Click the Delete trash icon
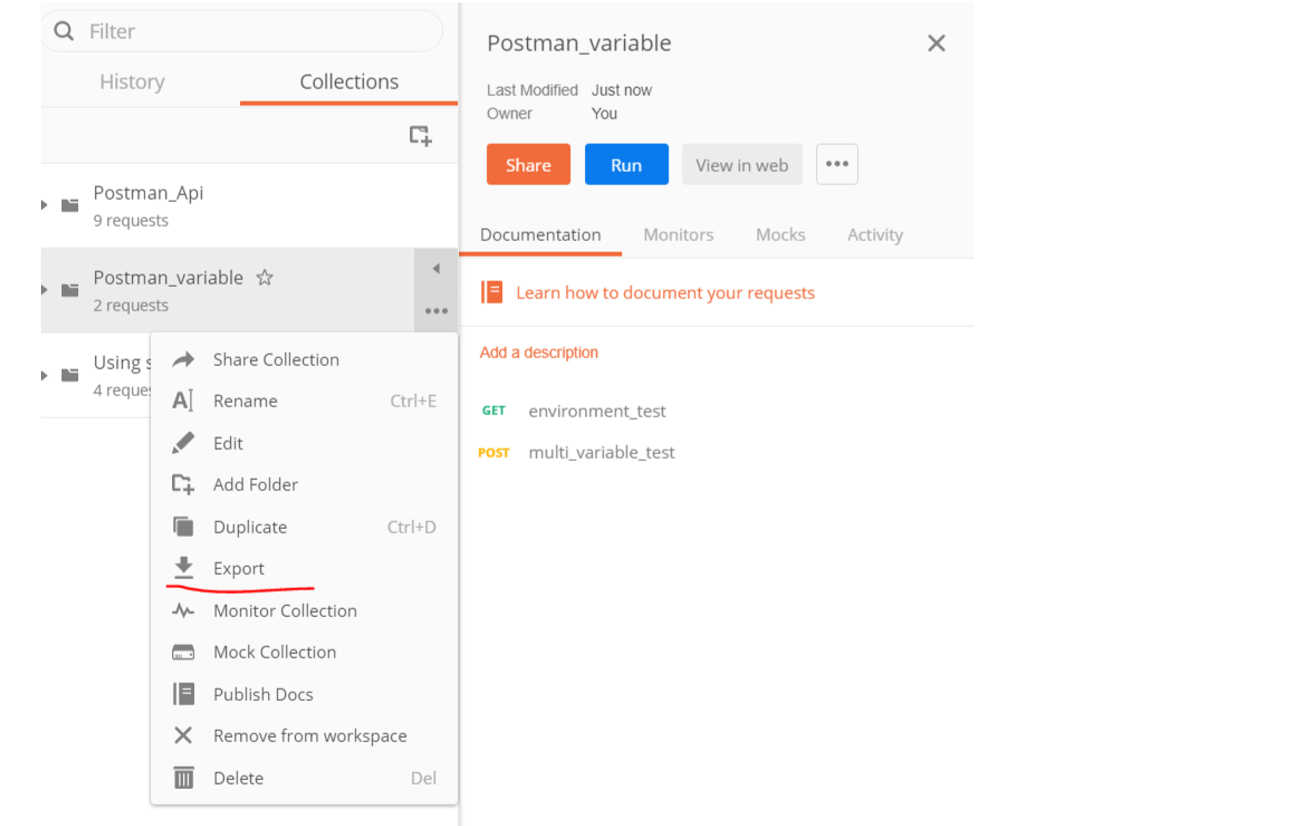 click(x=183, y=778)
